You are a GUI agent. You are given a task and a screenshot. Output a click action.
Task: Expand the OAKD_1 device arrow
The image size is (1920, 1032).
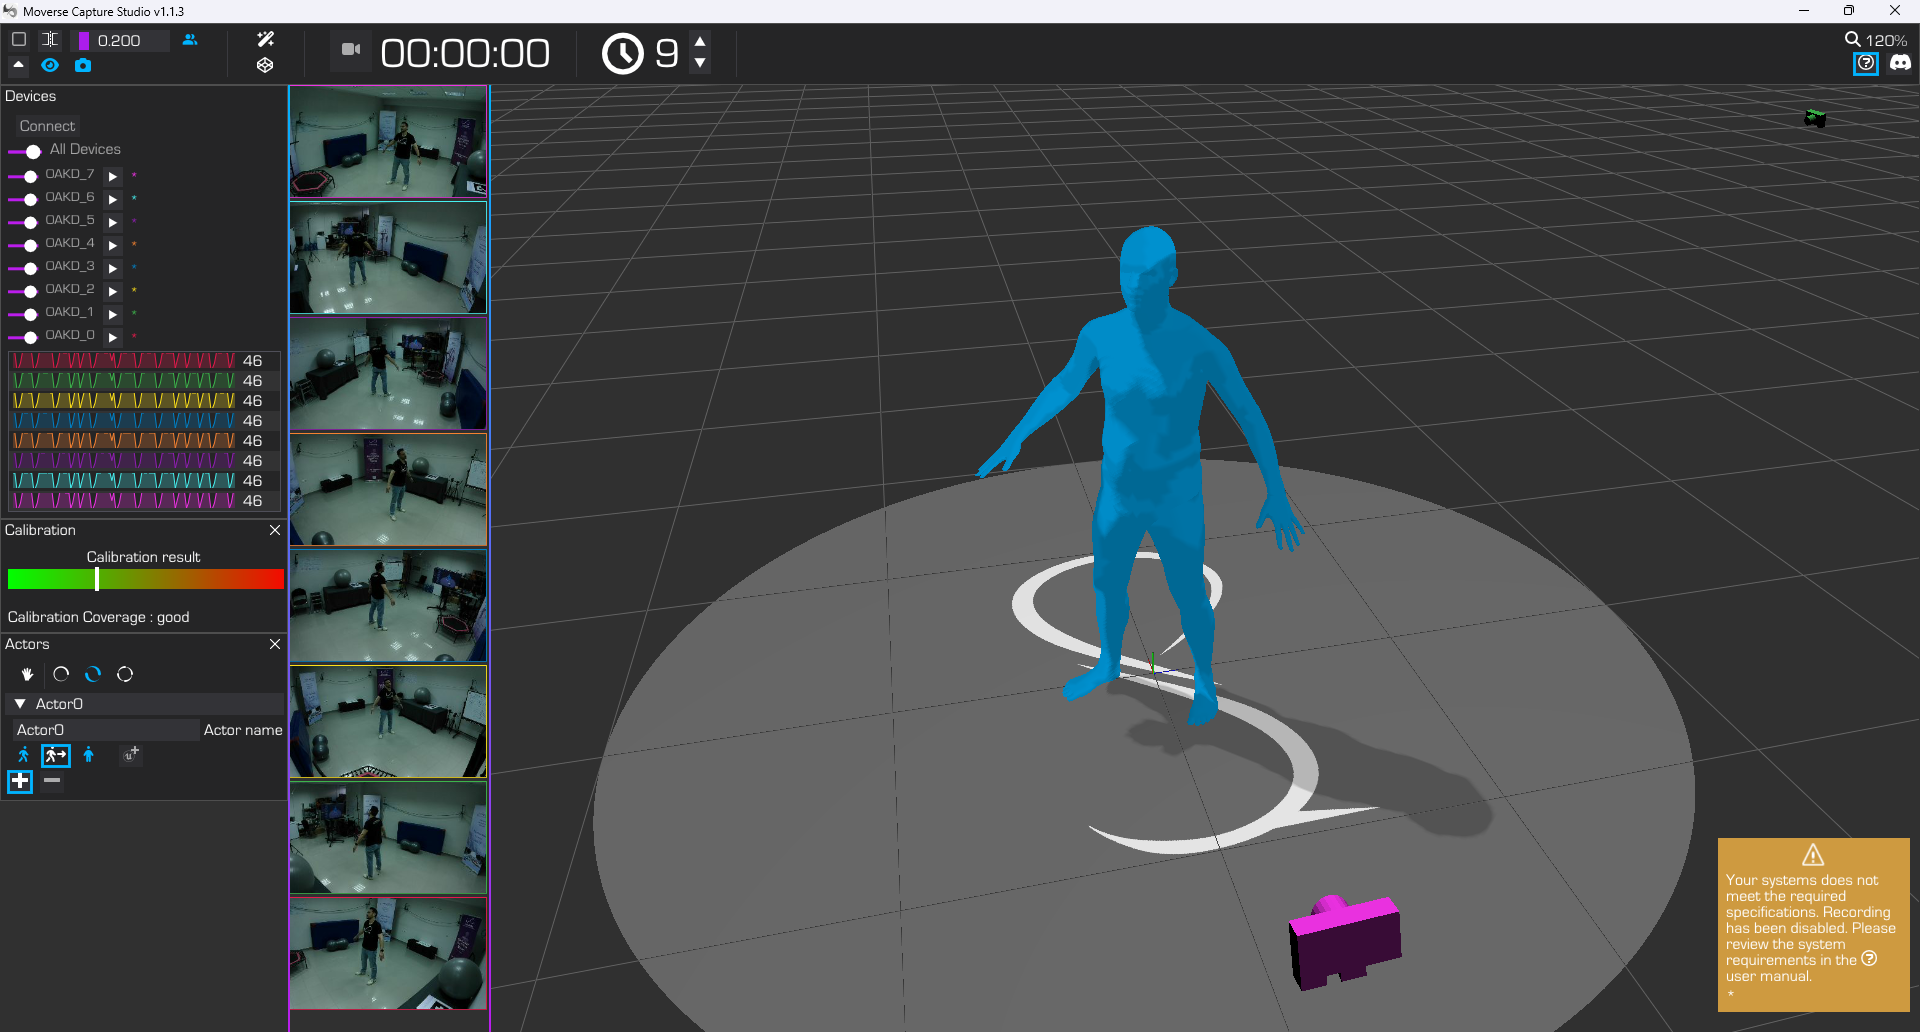[x=113, y=314]
